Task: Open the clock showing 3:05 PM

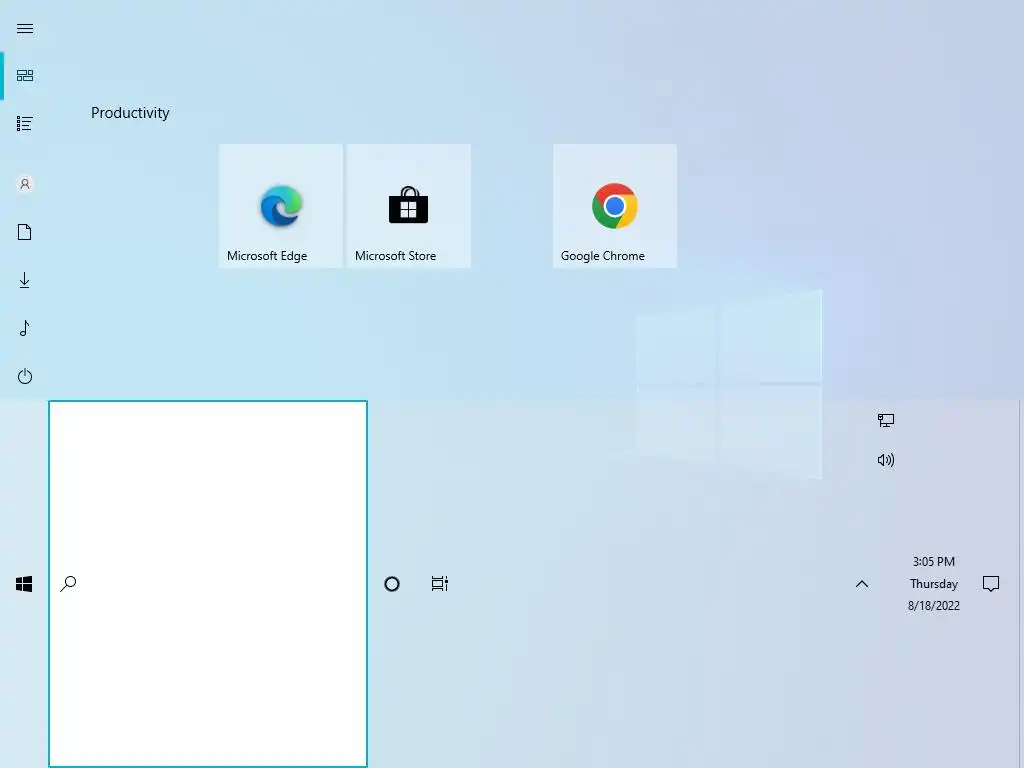Action: click(x=934, y=583)
